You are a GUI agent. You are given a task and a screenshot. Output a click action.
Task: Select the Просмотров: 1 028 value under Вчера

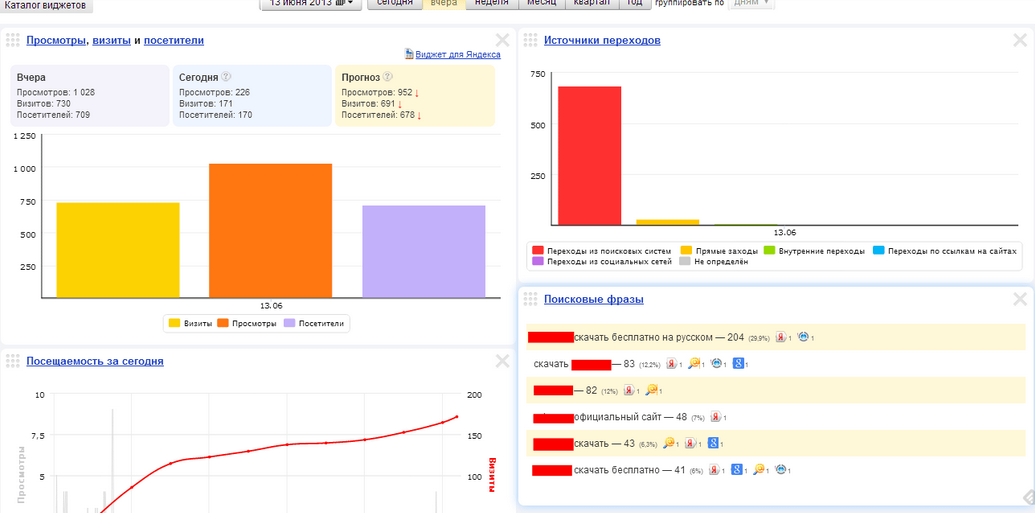tap(56, 92)
